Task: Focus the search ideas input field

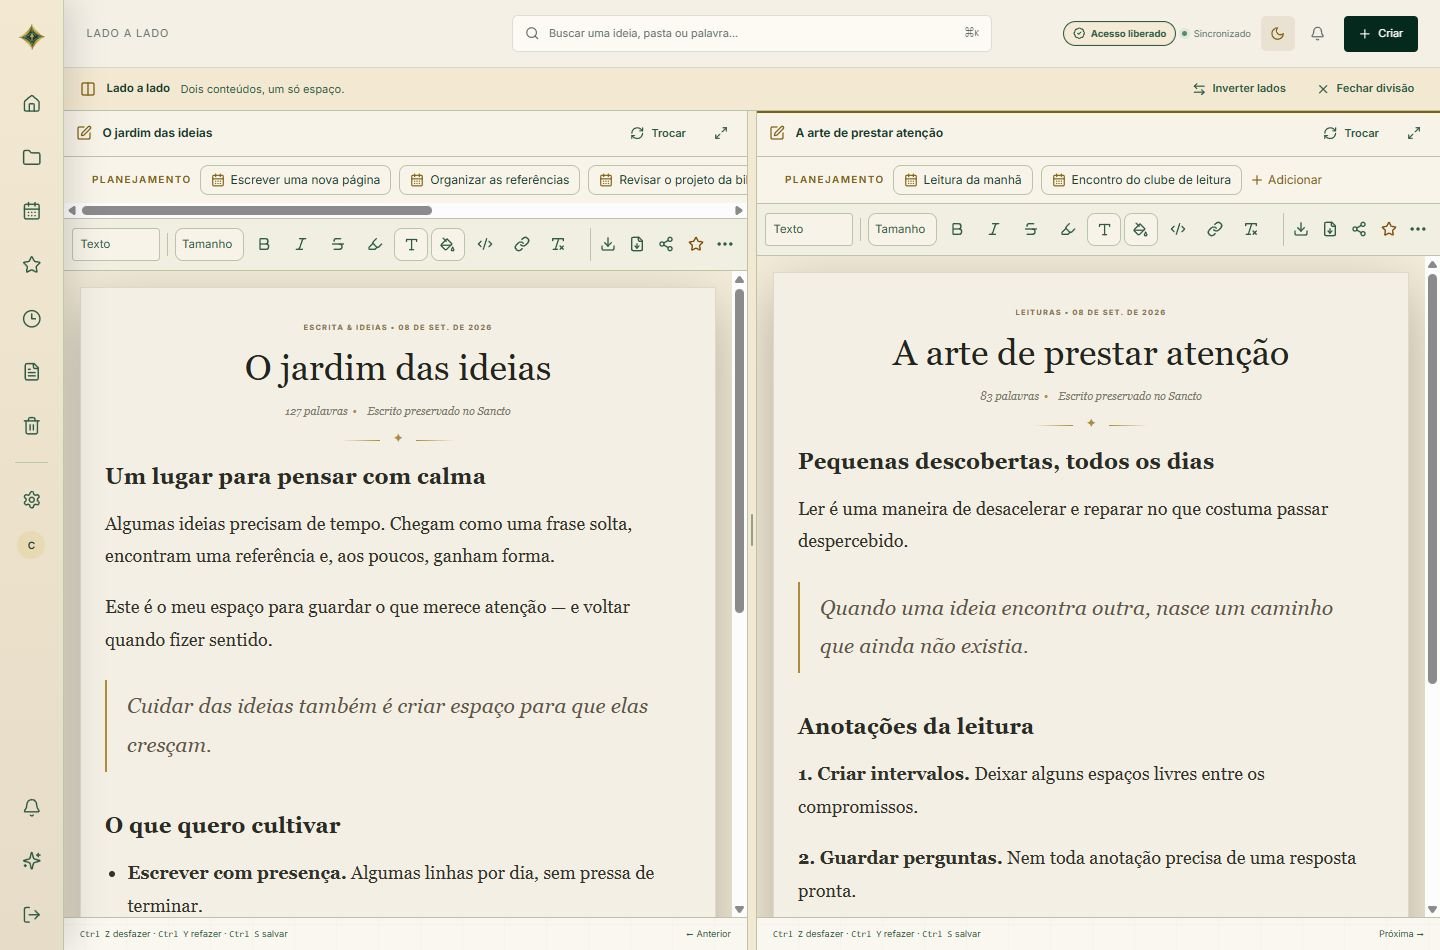Action: click(x=752, y=33)
